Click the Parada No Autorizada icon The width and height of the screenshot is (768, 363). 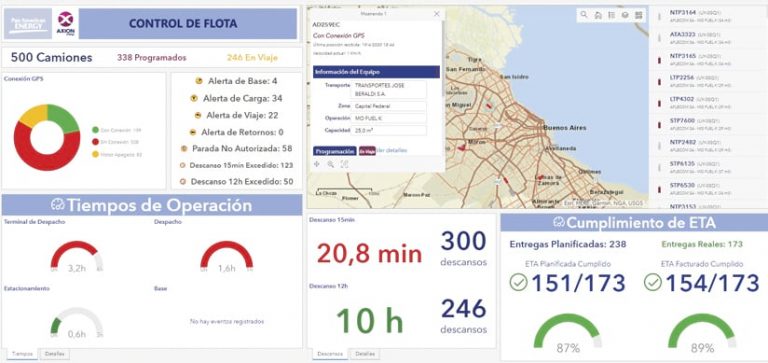(x=184, y=148)
